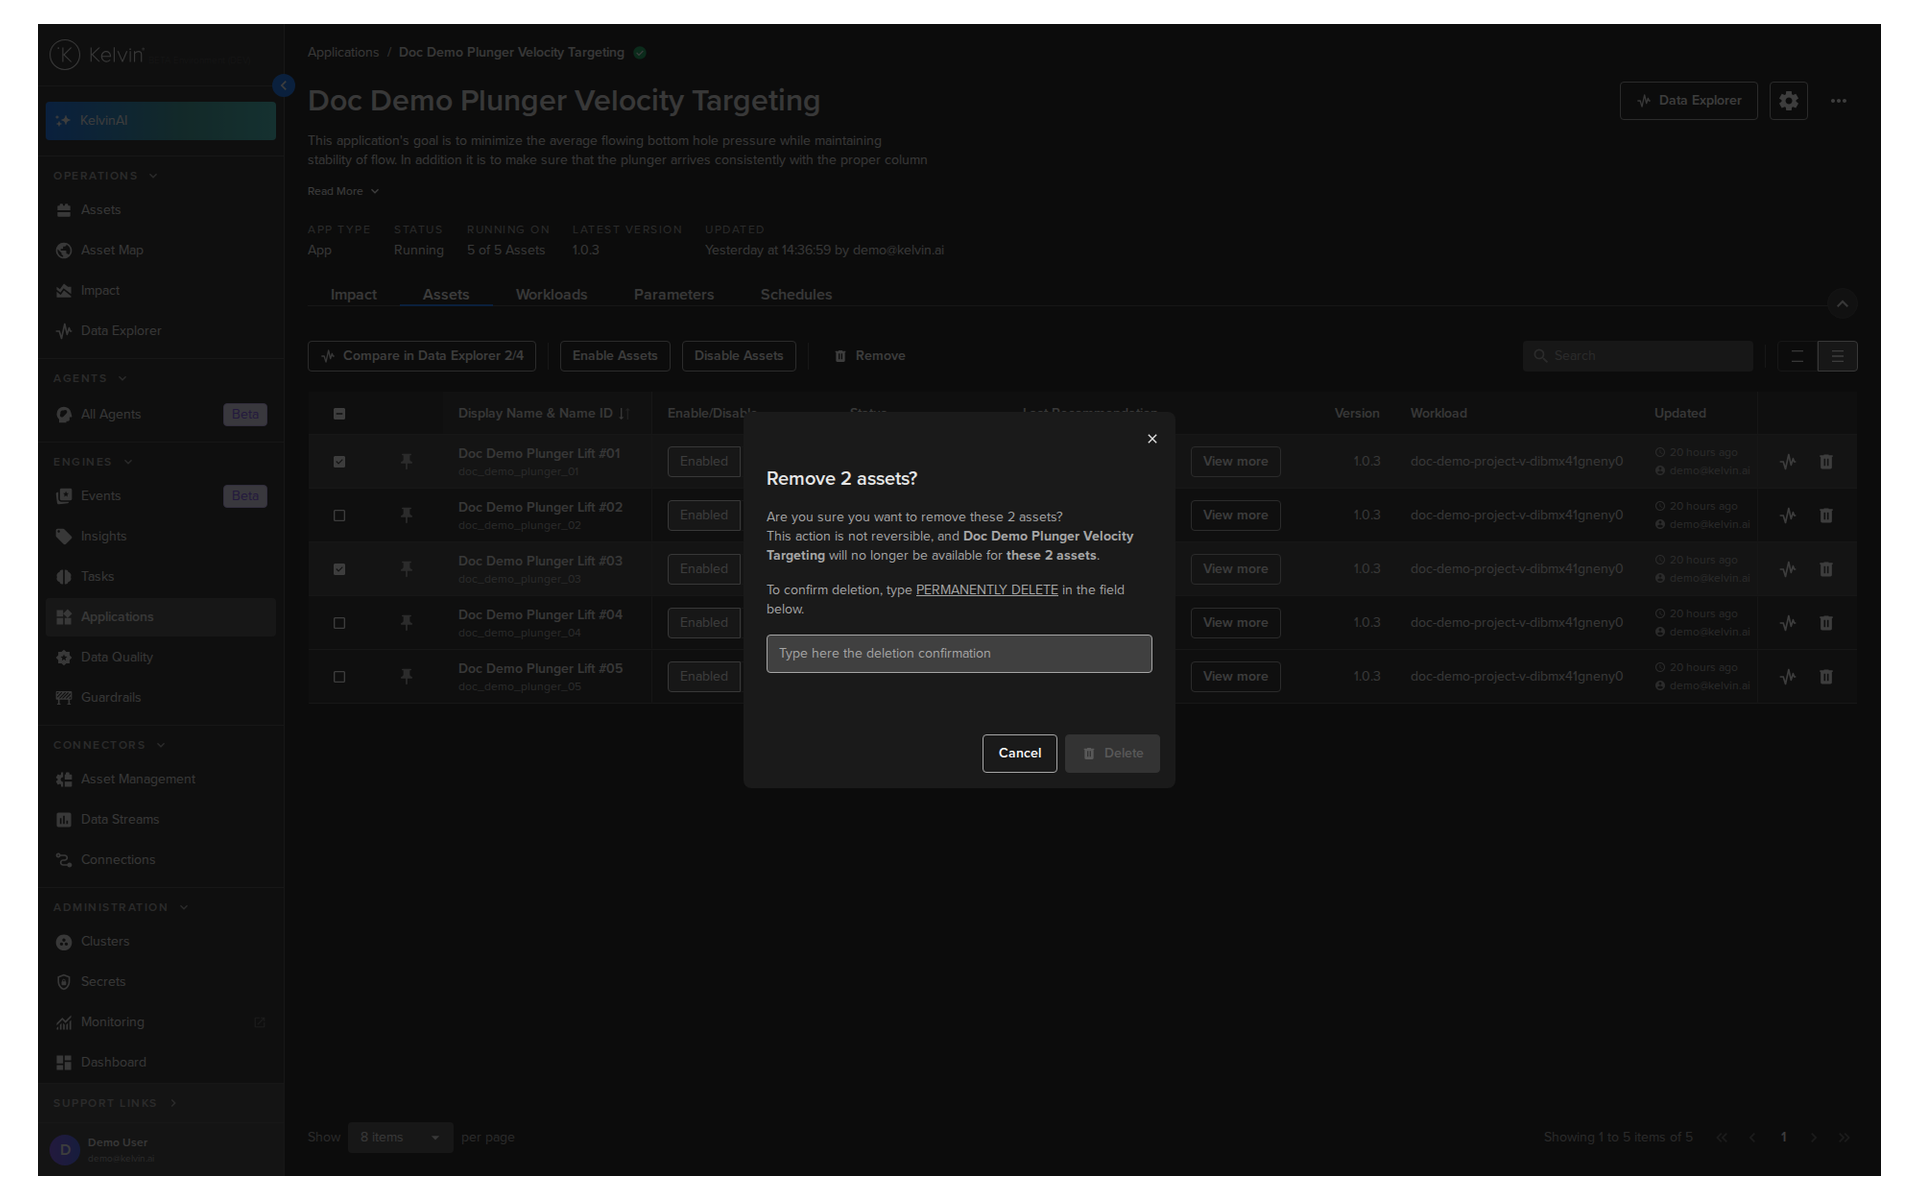Screen dimensions: 1920x1200
Task: Uncheck Doc Demo Plunger Lift #03 checkbox
Action: [339, 569]
